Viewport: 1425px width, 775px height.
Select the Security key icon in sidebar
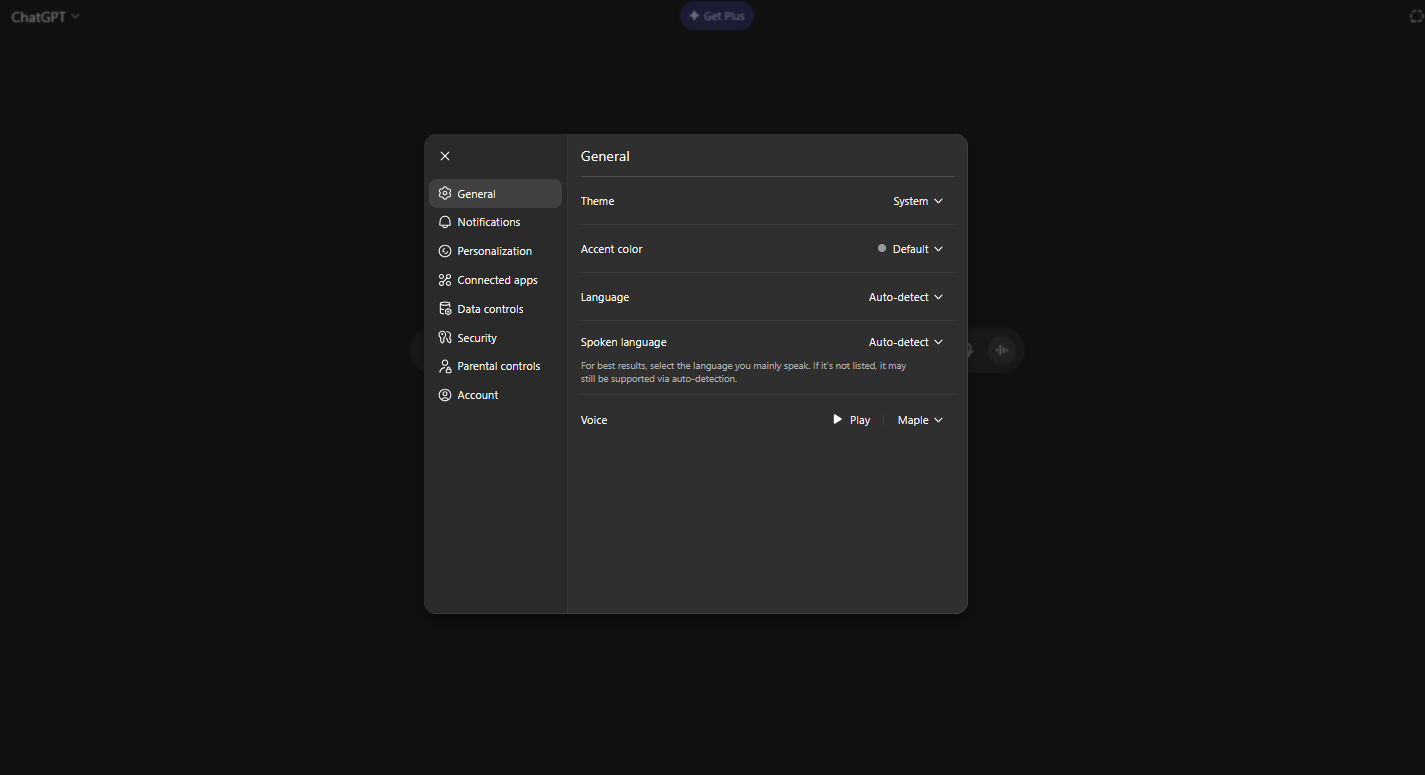[x=445, y=337]
